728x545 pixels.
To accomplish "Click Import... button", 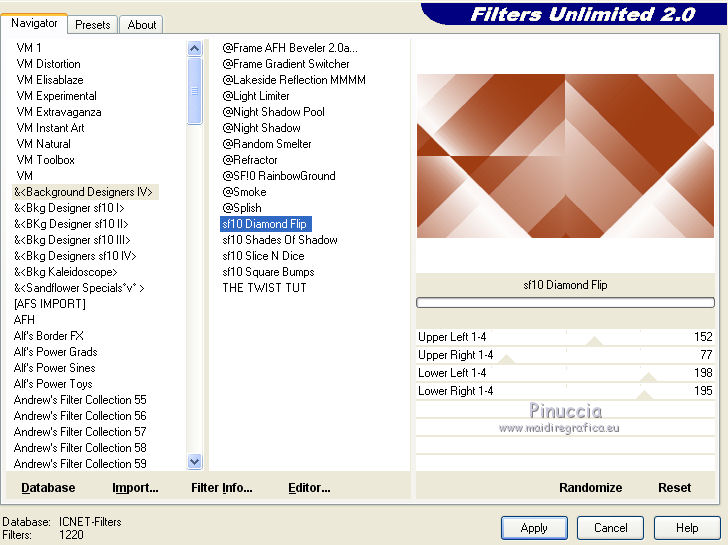I will tap(135, 487).
